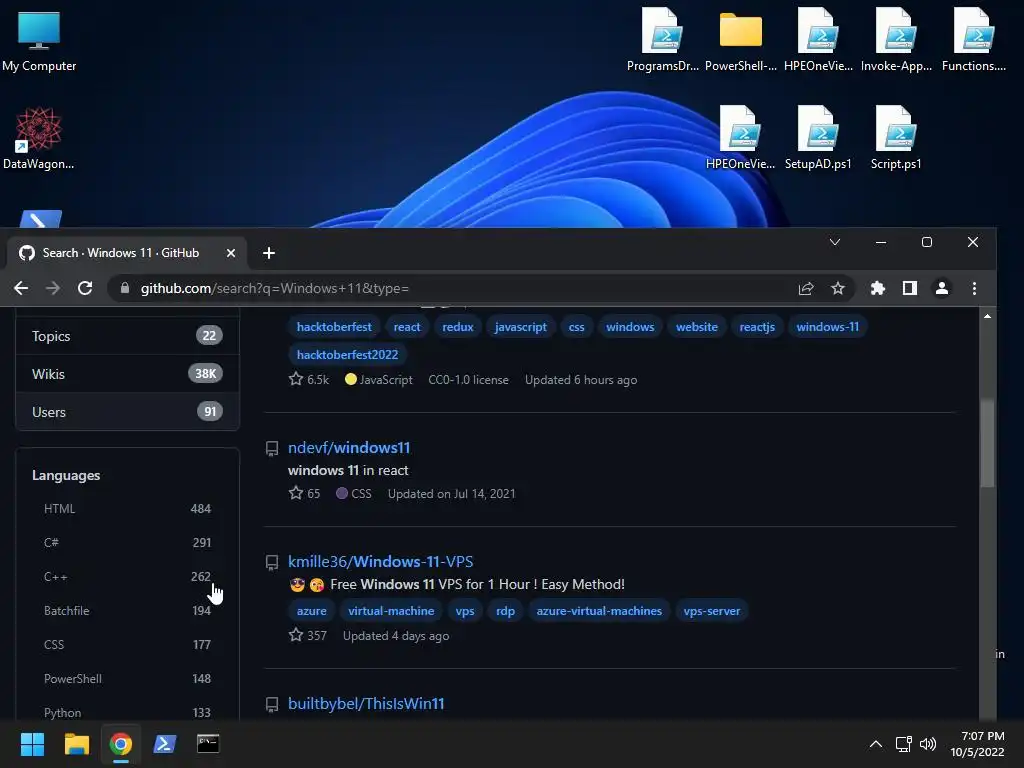Open the Chrome profile icon
The width and height of the screenshot is (1024, 768).
(942, 288)
